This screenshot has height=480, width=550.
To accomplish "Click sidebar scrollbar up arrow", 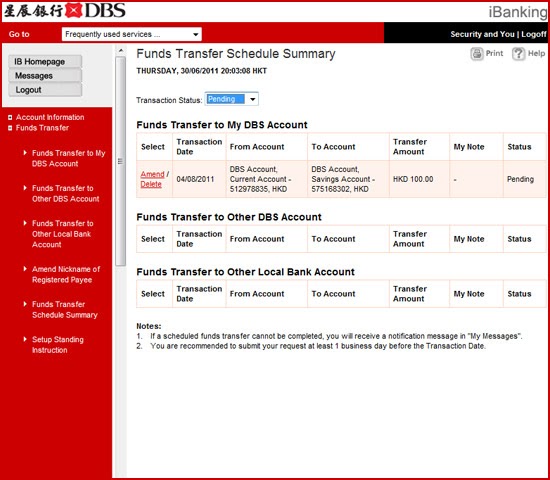I will pos(120,51).
